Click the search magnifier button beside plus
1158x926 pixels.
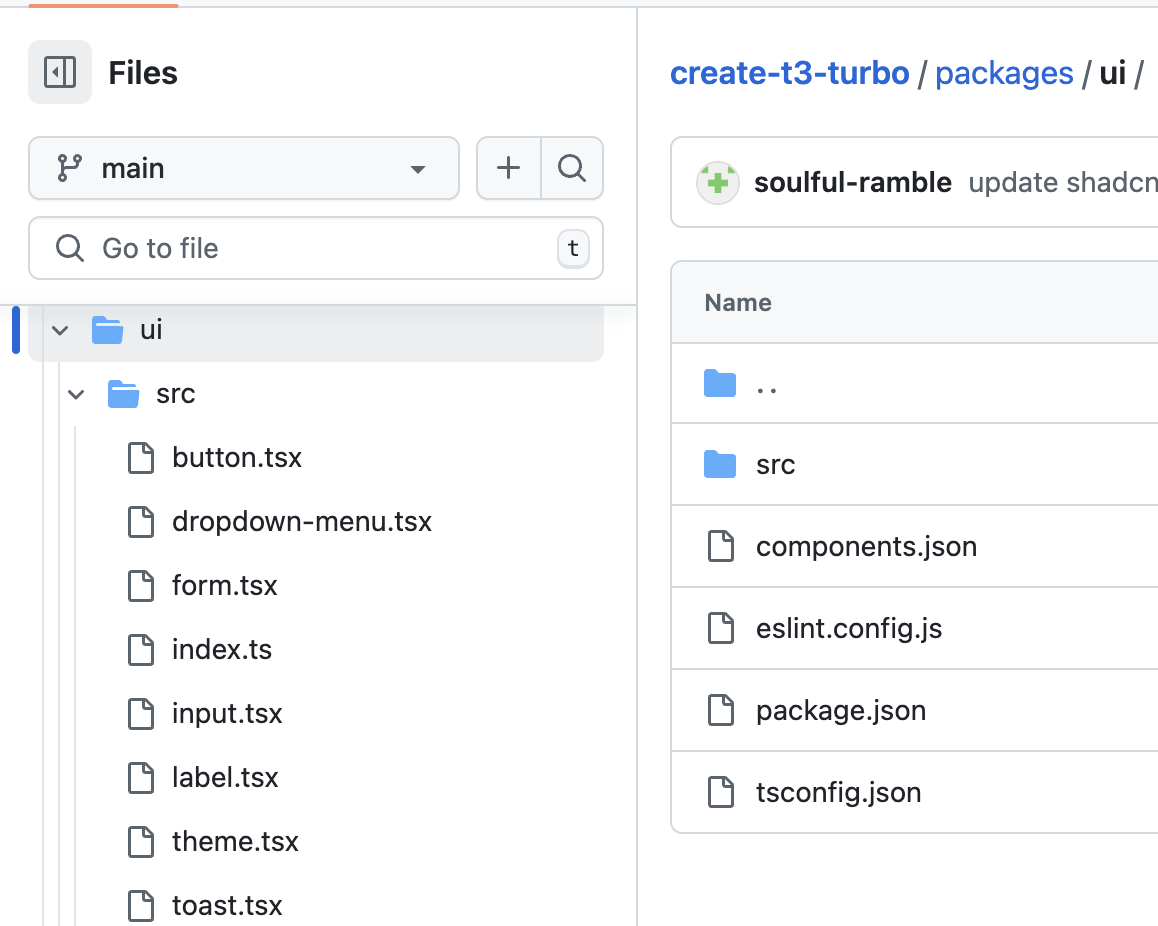[572, 168]
